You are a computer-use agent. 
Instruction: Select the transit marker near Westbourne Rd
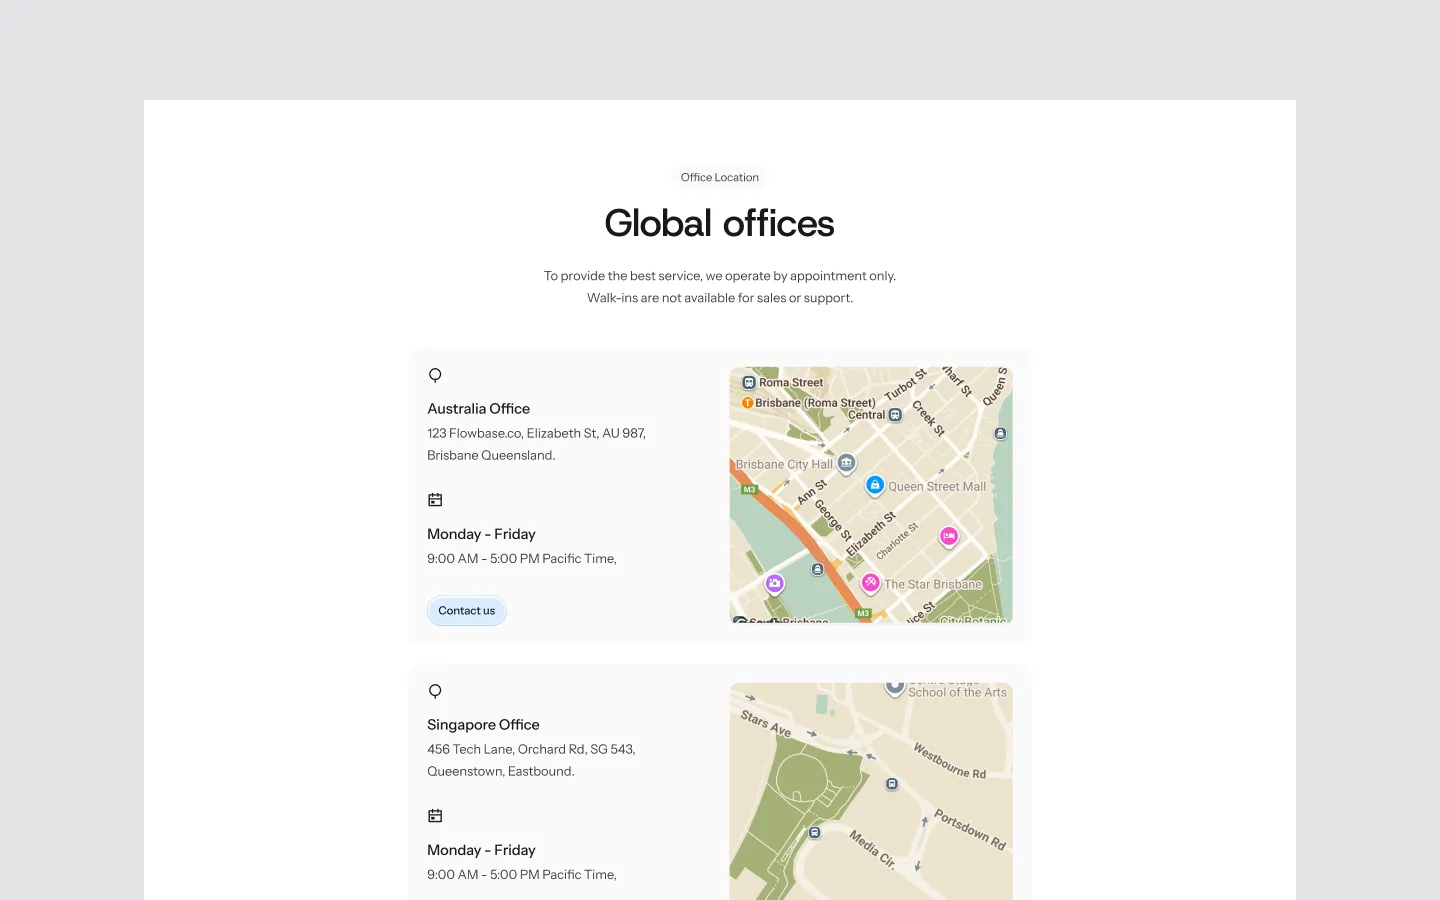point(891,784)
